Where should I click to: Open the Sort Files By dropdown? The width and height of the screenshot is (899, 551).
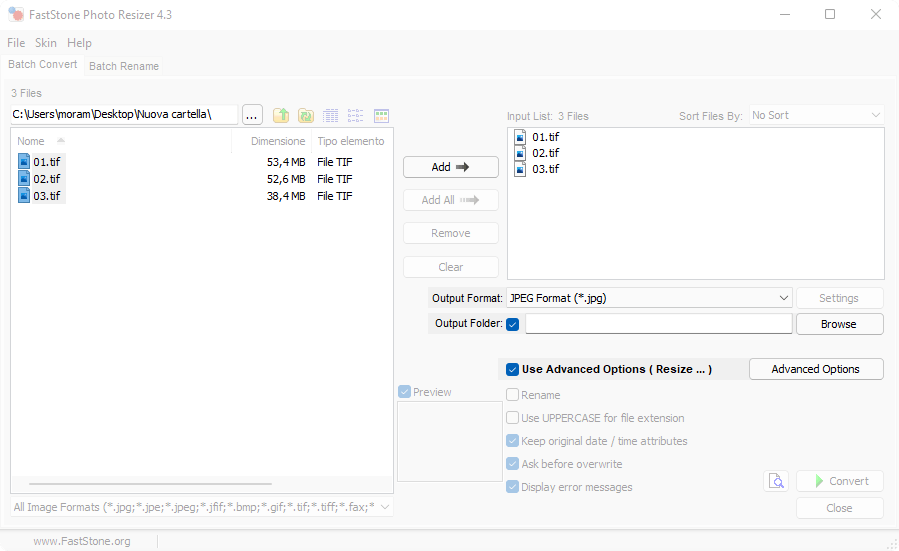pos(816,115)
